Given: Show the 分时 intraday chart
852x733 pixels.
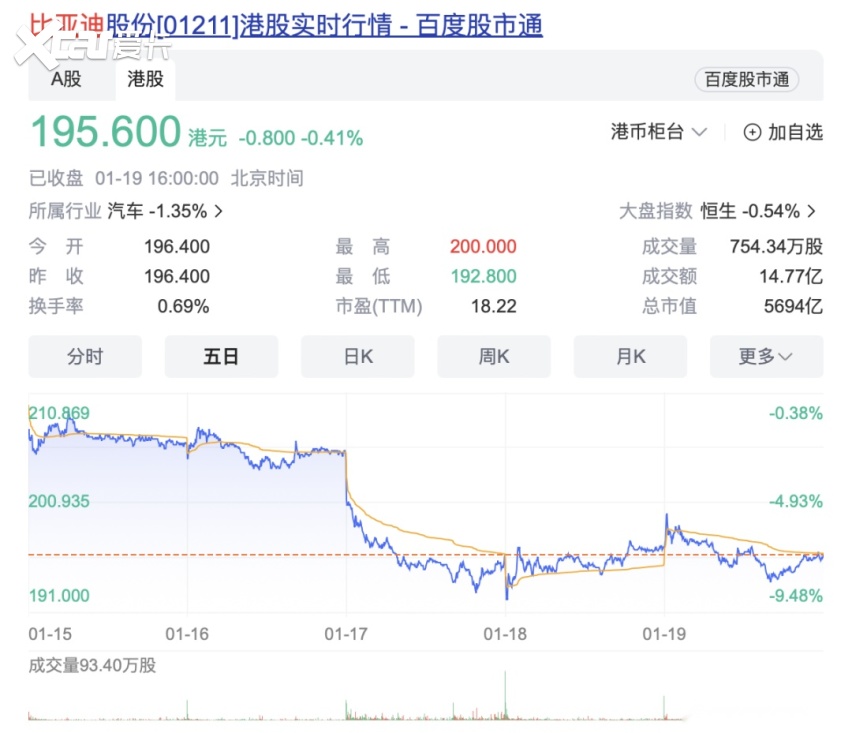Looking at the screenshot, I should click(85, 357).
